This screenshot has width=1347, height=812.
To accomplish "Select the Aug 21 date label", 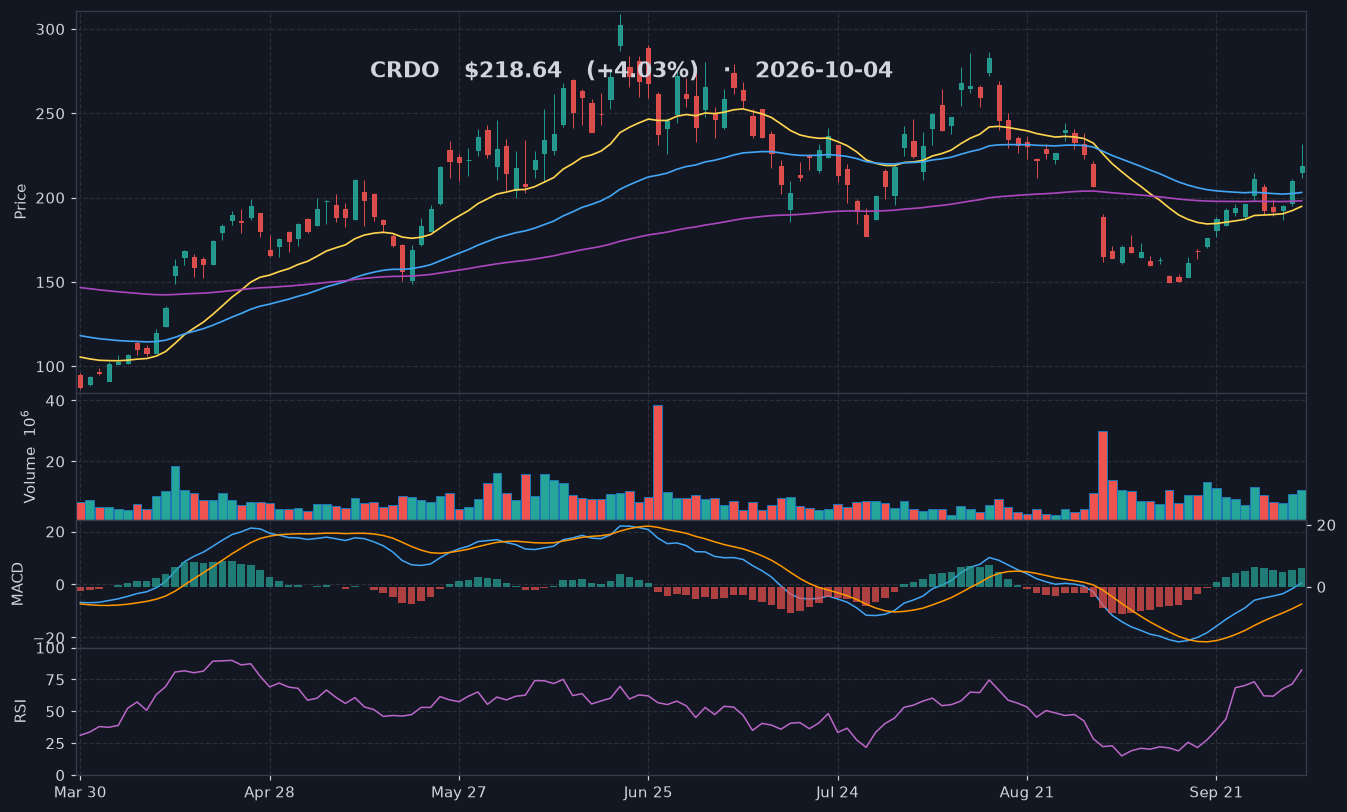I will click(x=1027, y=794).
